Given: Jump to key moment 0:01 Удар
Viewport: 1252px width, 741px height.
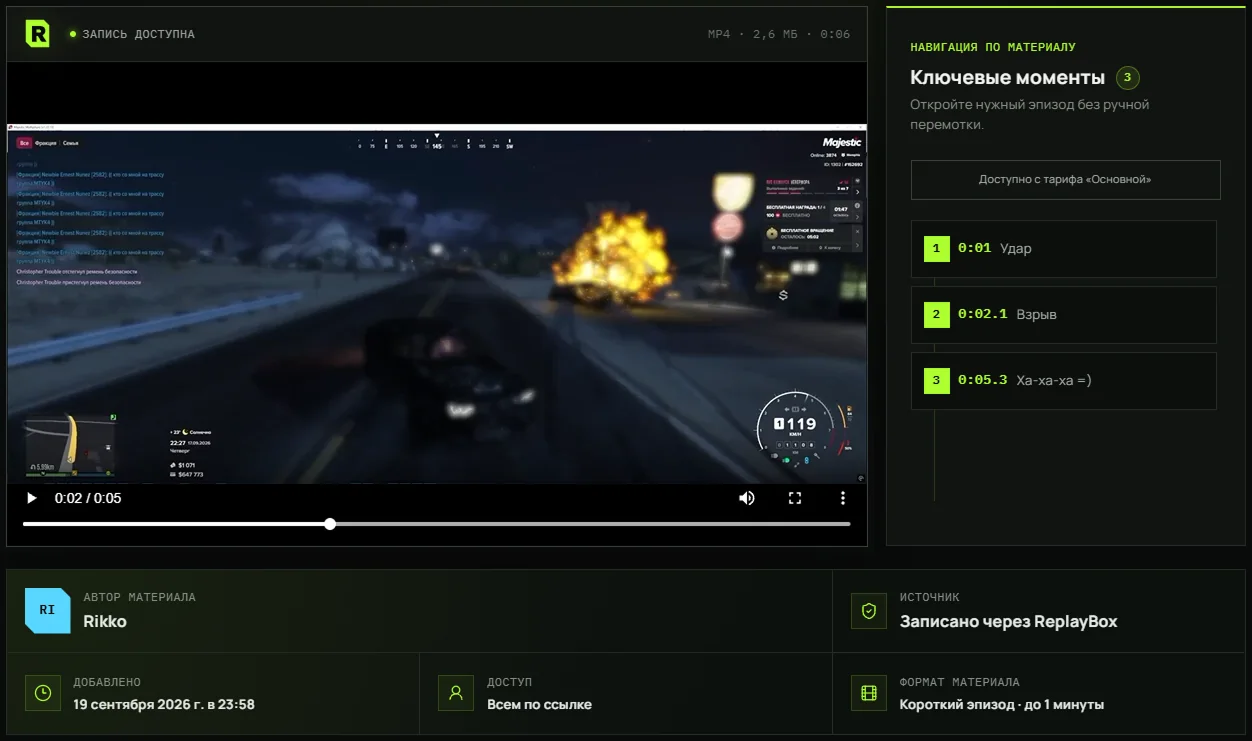Looking at the screenshot, I should point(1064,249).
